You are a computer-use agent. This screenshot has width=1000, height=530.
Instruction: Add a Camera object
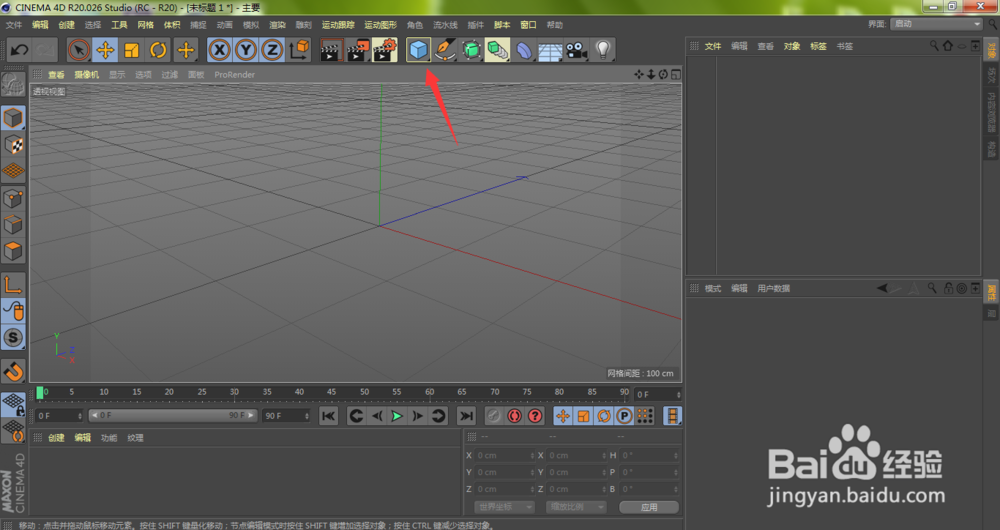pyautogui.click(x=577, y=50)
